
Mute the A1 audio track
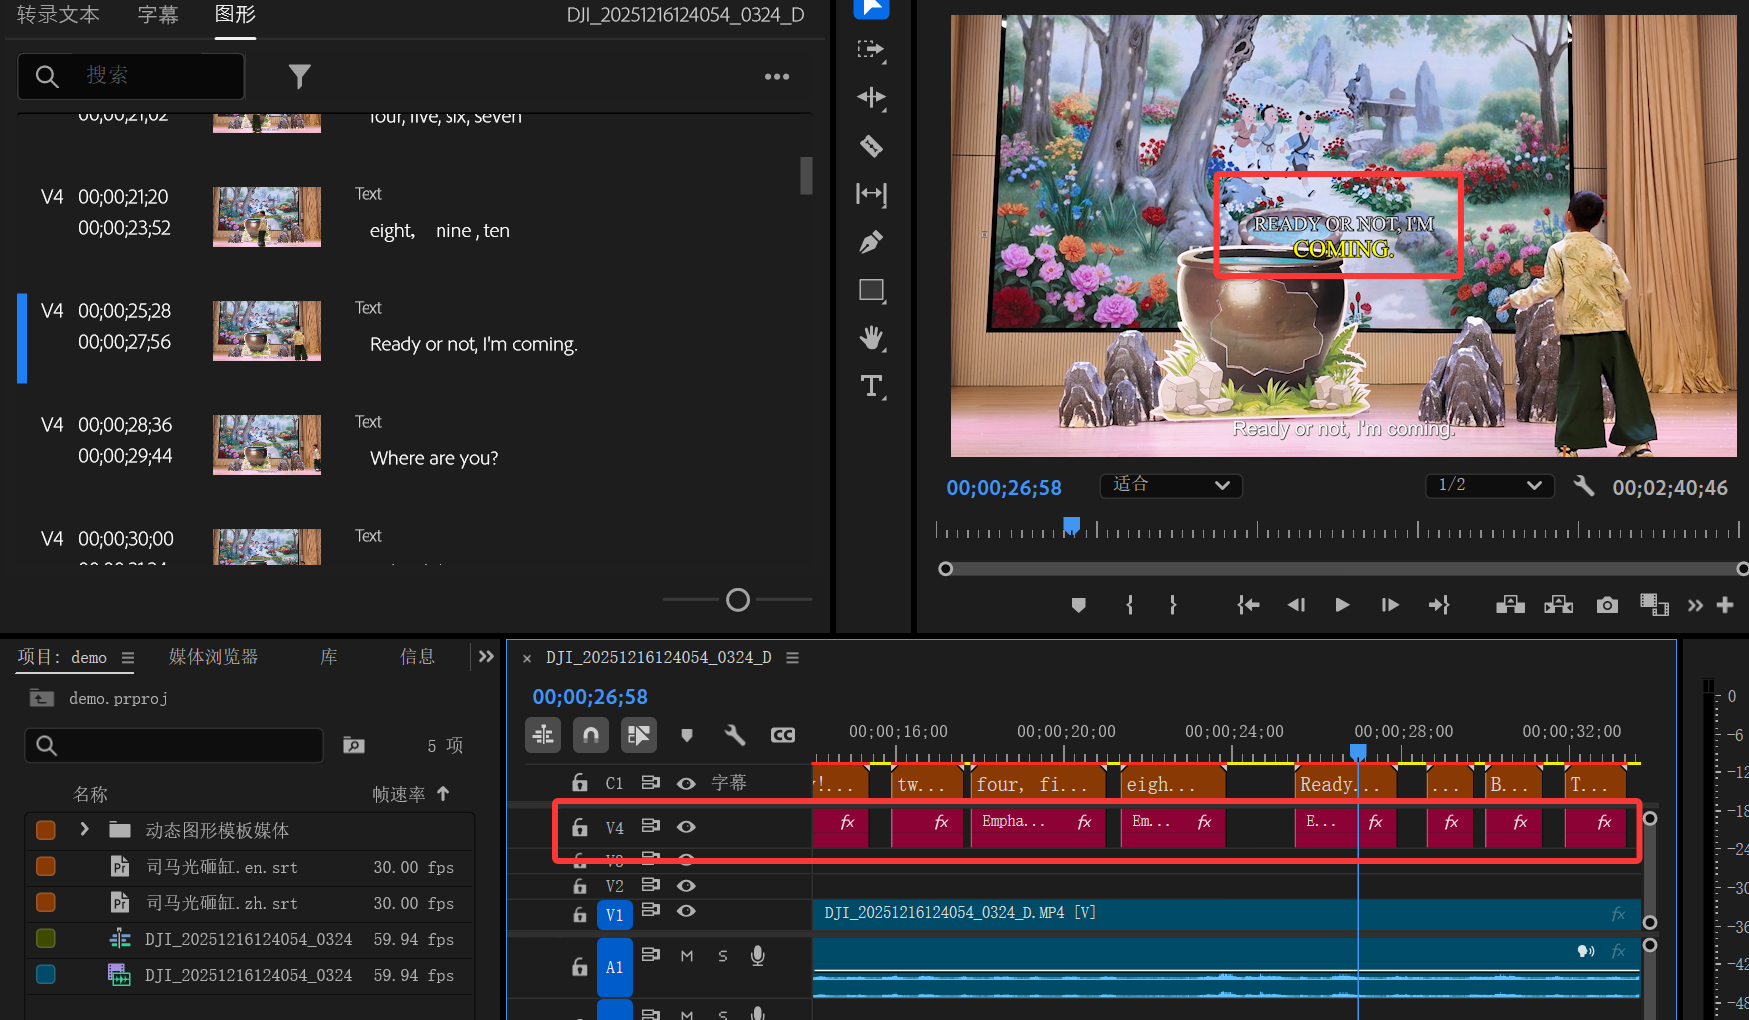tap(687, 956)
